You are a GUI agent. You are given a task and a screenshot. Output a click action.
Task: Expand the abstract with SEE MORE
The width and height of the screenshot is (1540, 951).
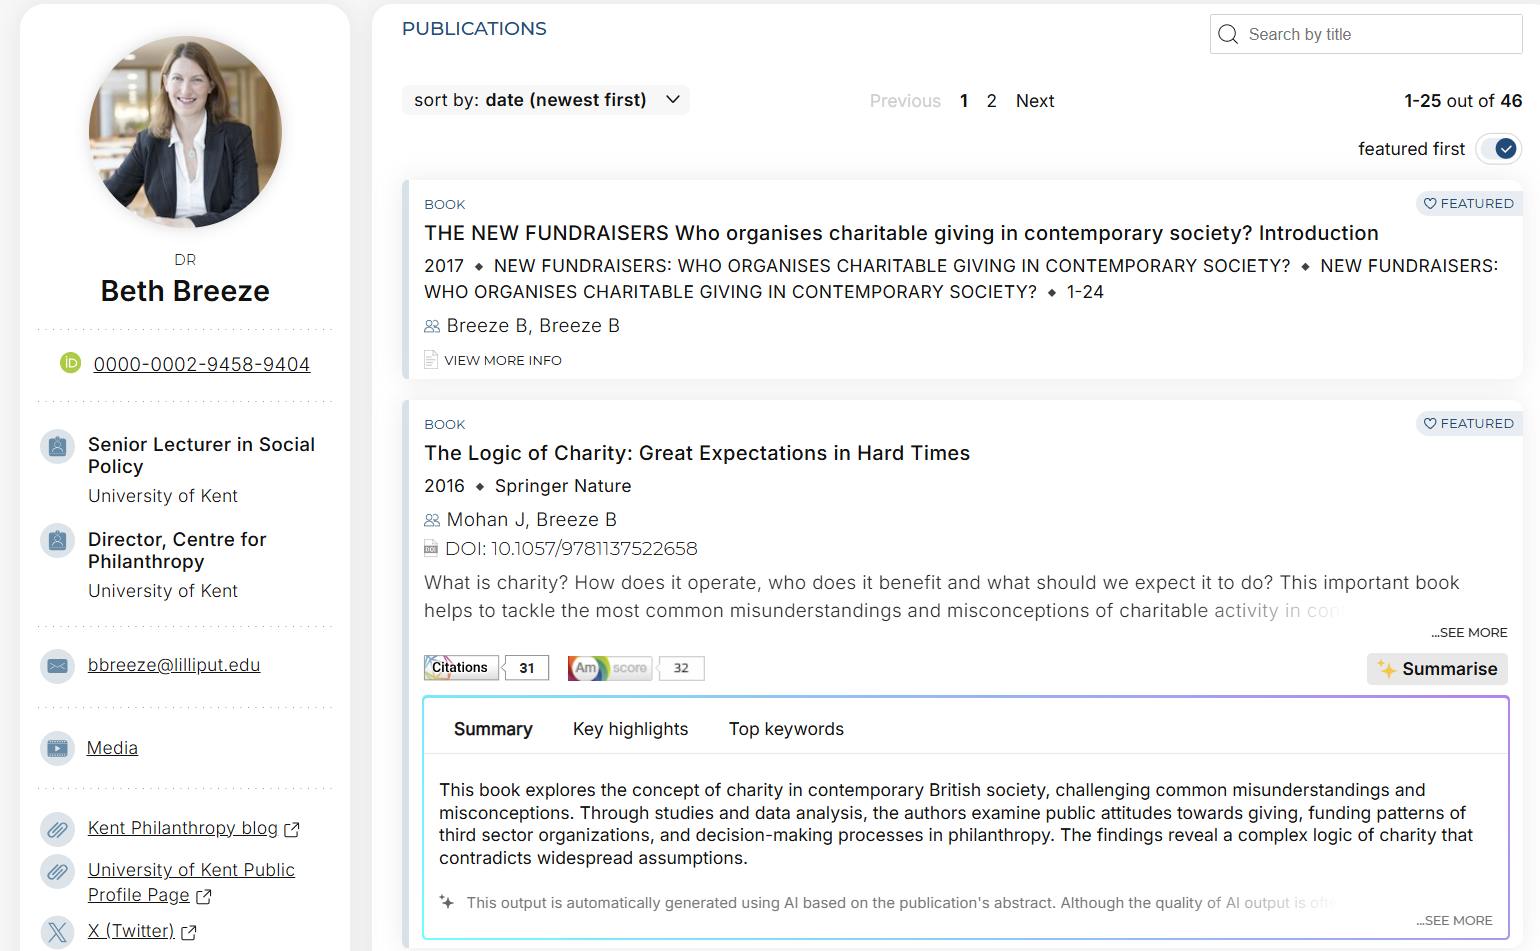pos(1469,633)
